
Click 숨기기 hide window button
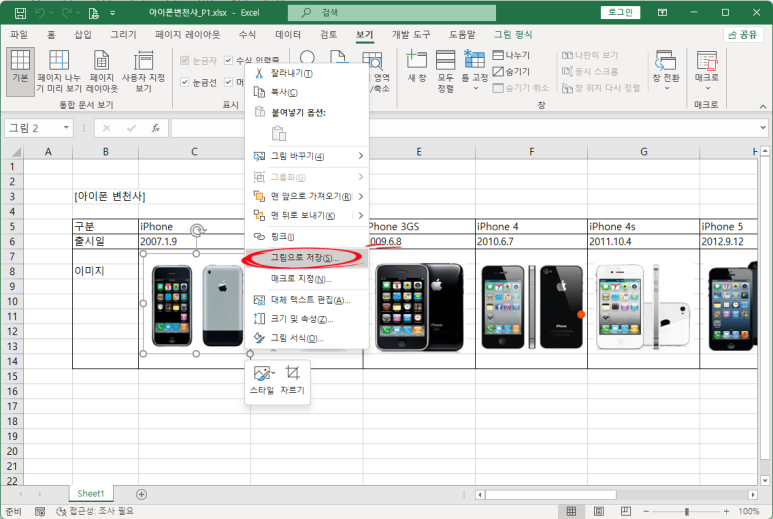(x=511, y=71)
